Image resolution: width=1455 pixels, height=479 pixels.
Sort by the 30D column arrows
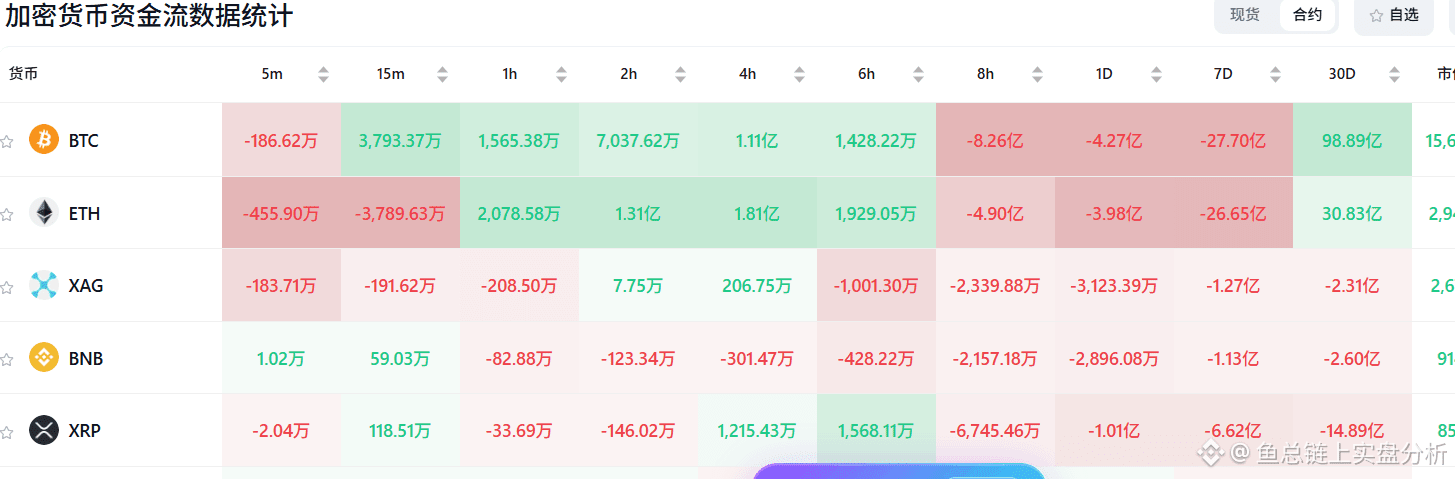point(1394,74)
